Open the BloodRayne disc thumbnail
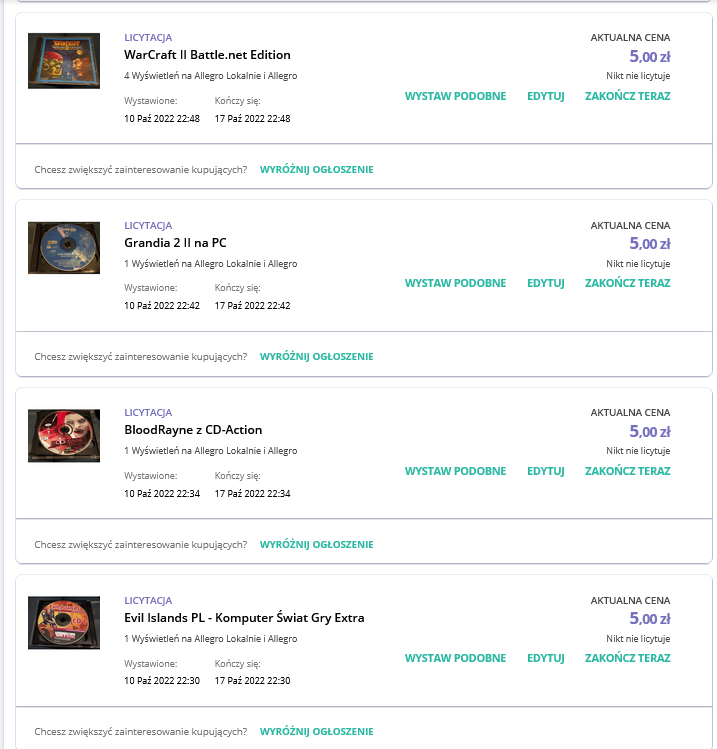717x749 pixels. point(64,436)
